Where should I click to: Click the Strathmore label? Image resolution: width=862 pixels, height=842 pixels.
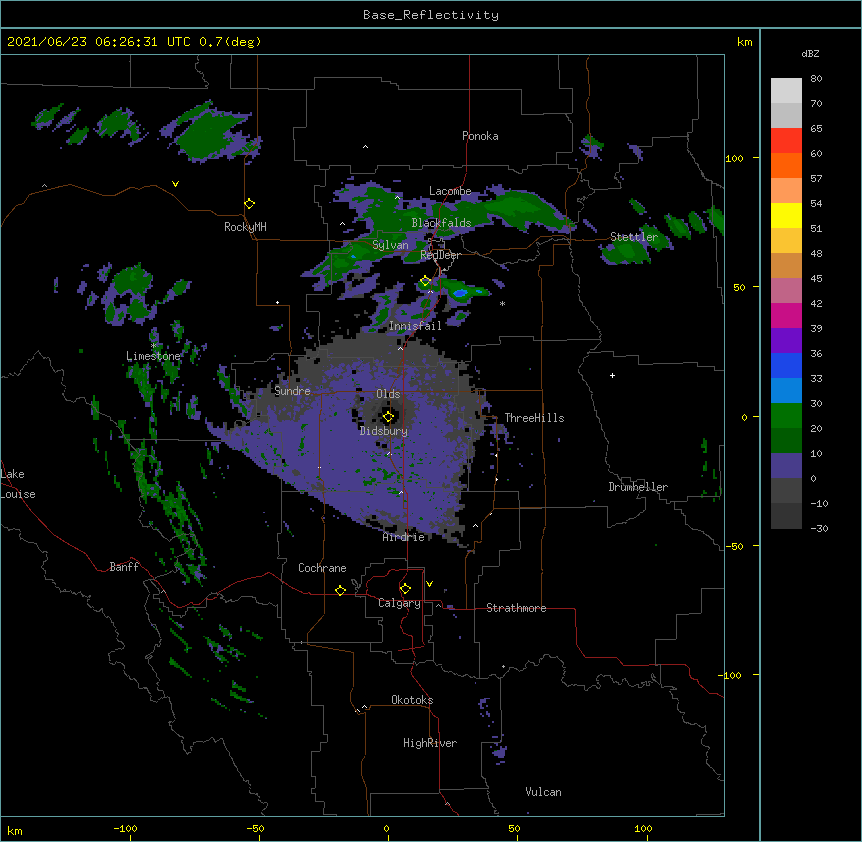click(516, 608)
